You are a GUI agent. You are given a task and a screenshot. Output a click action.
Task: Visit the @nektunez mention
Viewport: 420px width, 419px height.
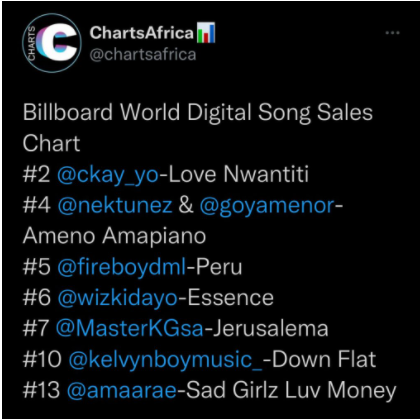[115, 205]
